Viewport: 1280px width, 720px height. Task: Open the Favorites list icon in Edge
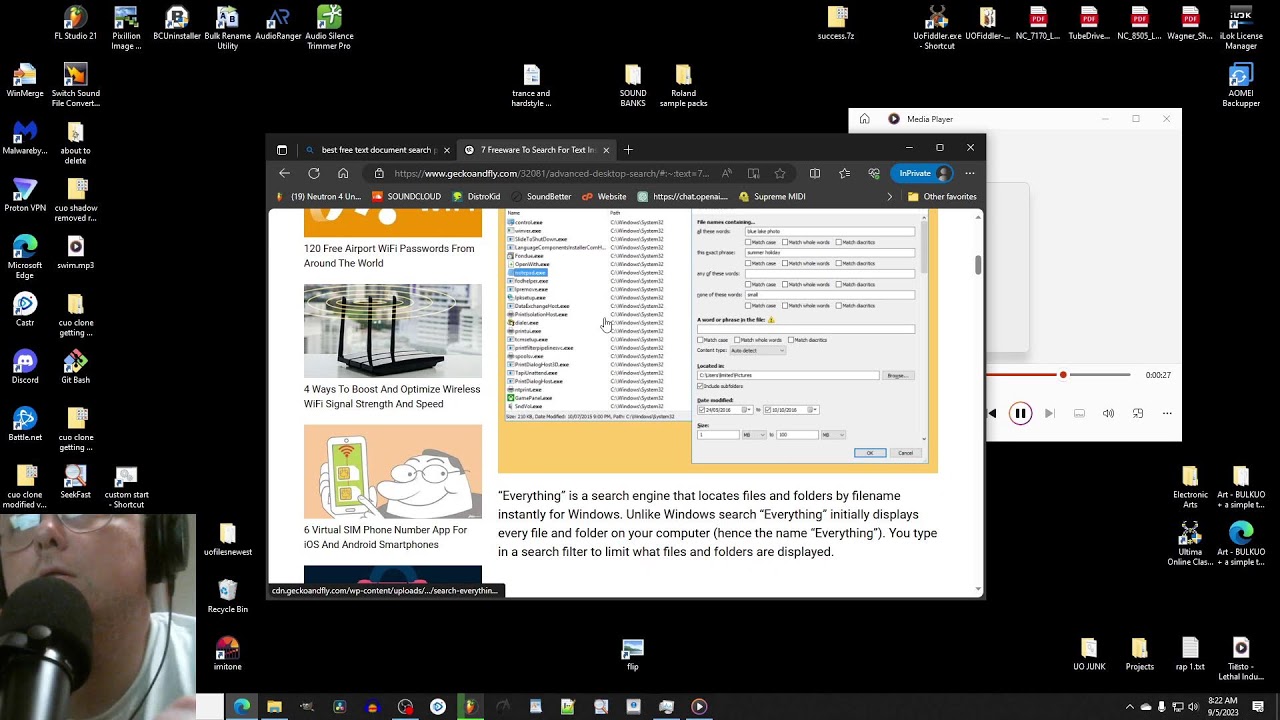click(845, 173)
